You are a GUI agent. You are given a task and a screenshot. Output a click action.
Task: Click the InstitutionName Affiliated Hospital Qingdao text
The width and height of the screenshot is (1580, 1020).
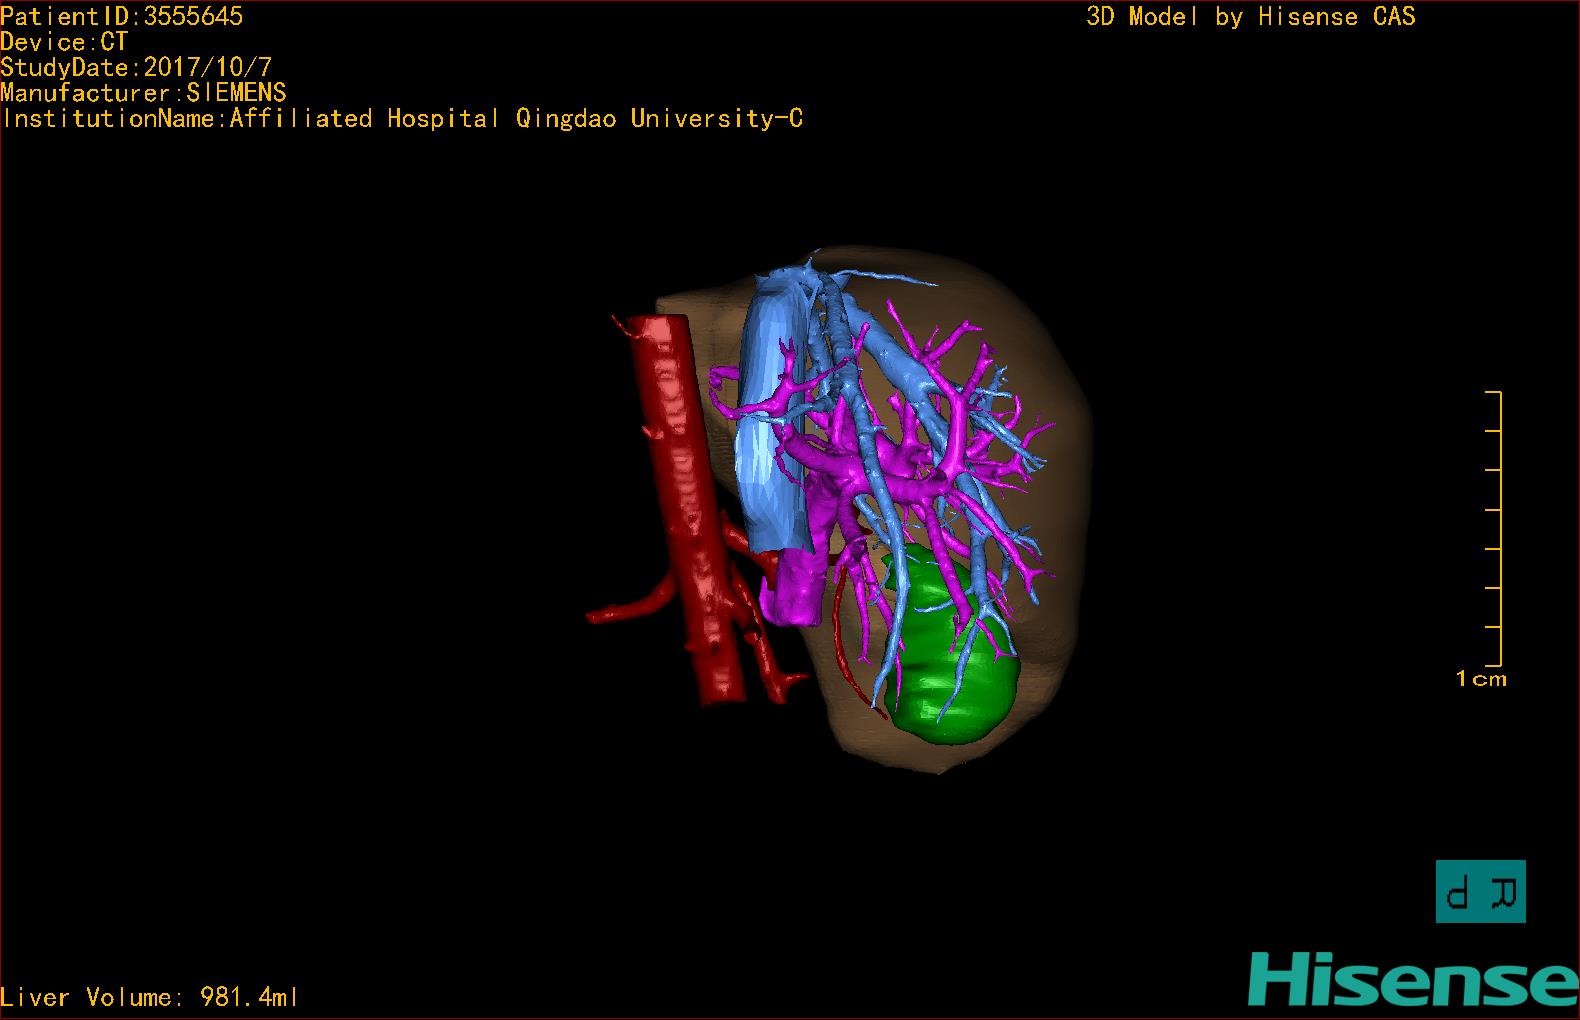402,118
